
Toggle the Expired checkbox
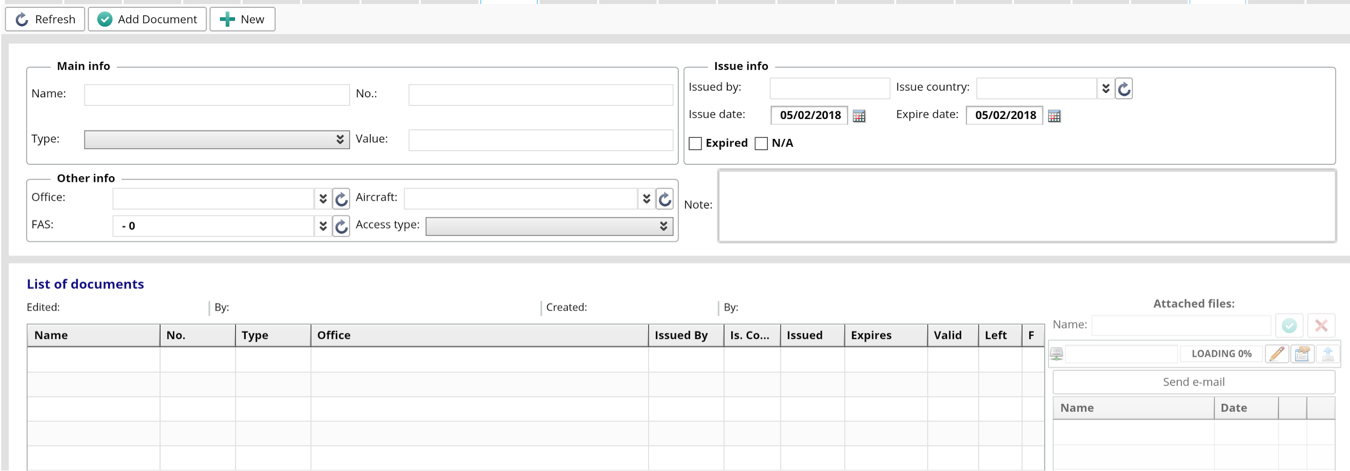click(x=695, y=143)
